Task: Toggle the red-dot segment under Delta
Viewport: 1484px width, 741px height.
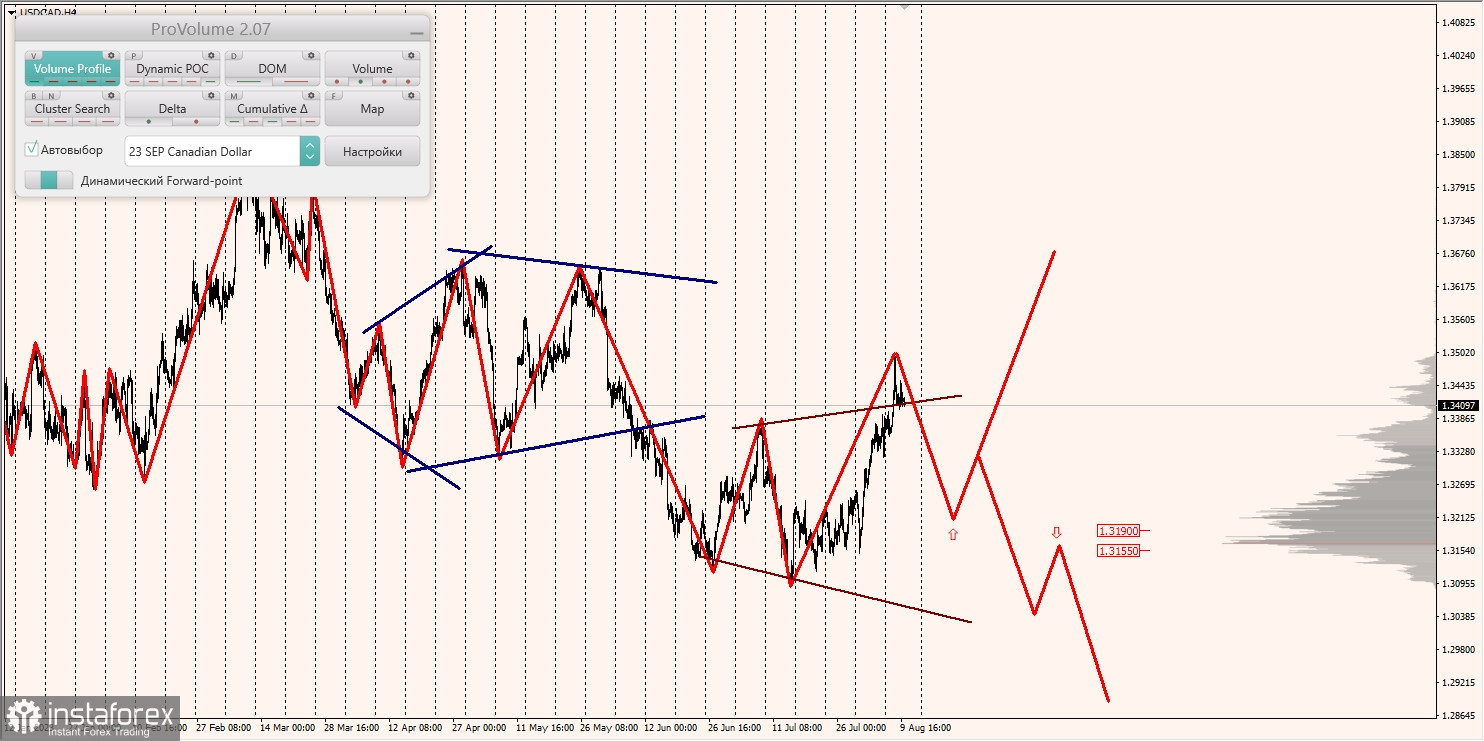Action: pos(196,121)
